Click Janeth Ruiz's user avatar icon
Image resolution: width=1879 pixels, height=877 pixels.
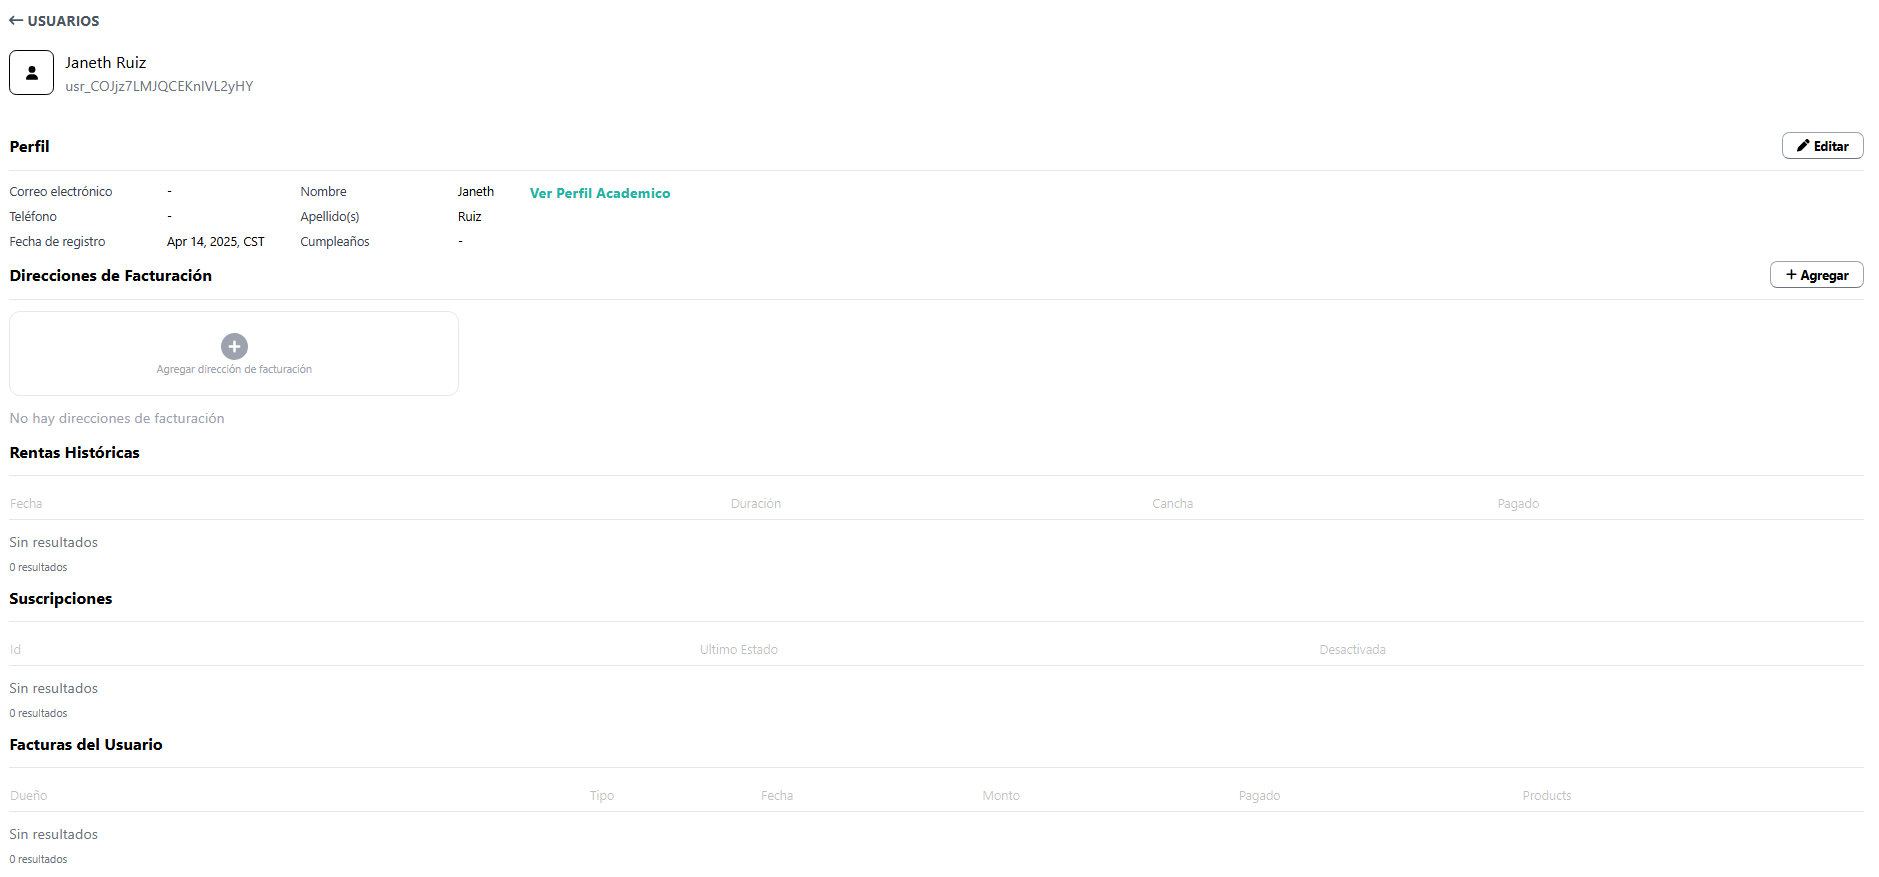[x=32, y=73]
